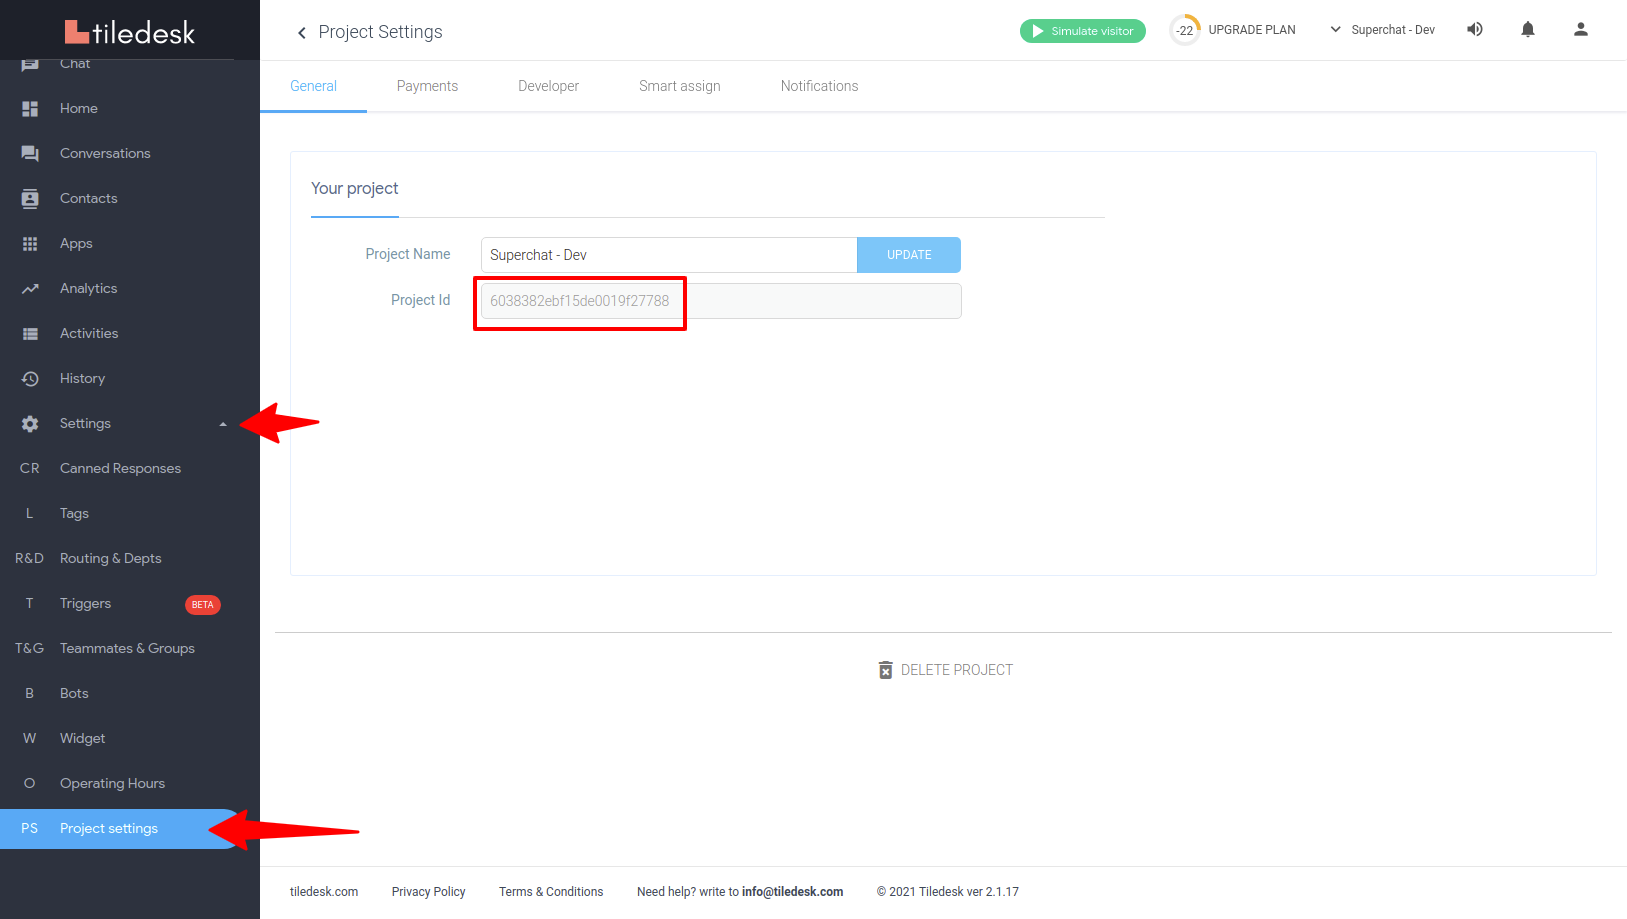
Task: Open Canned Responses in the sidebar
Action: (120, 468)
